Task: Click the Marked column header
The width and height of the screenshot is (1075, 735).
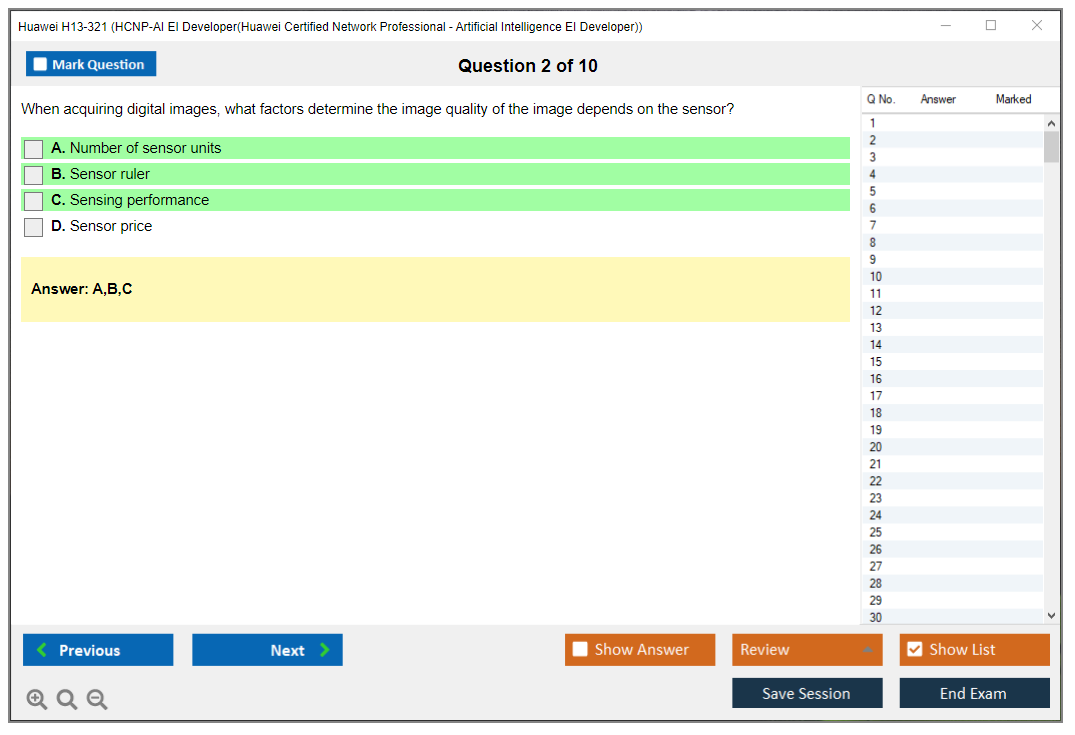Action: [x=1012, y=99]
